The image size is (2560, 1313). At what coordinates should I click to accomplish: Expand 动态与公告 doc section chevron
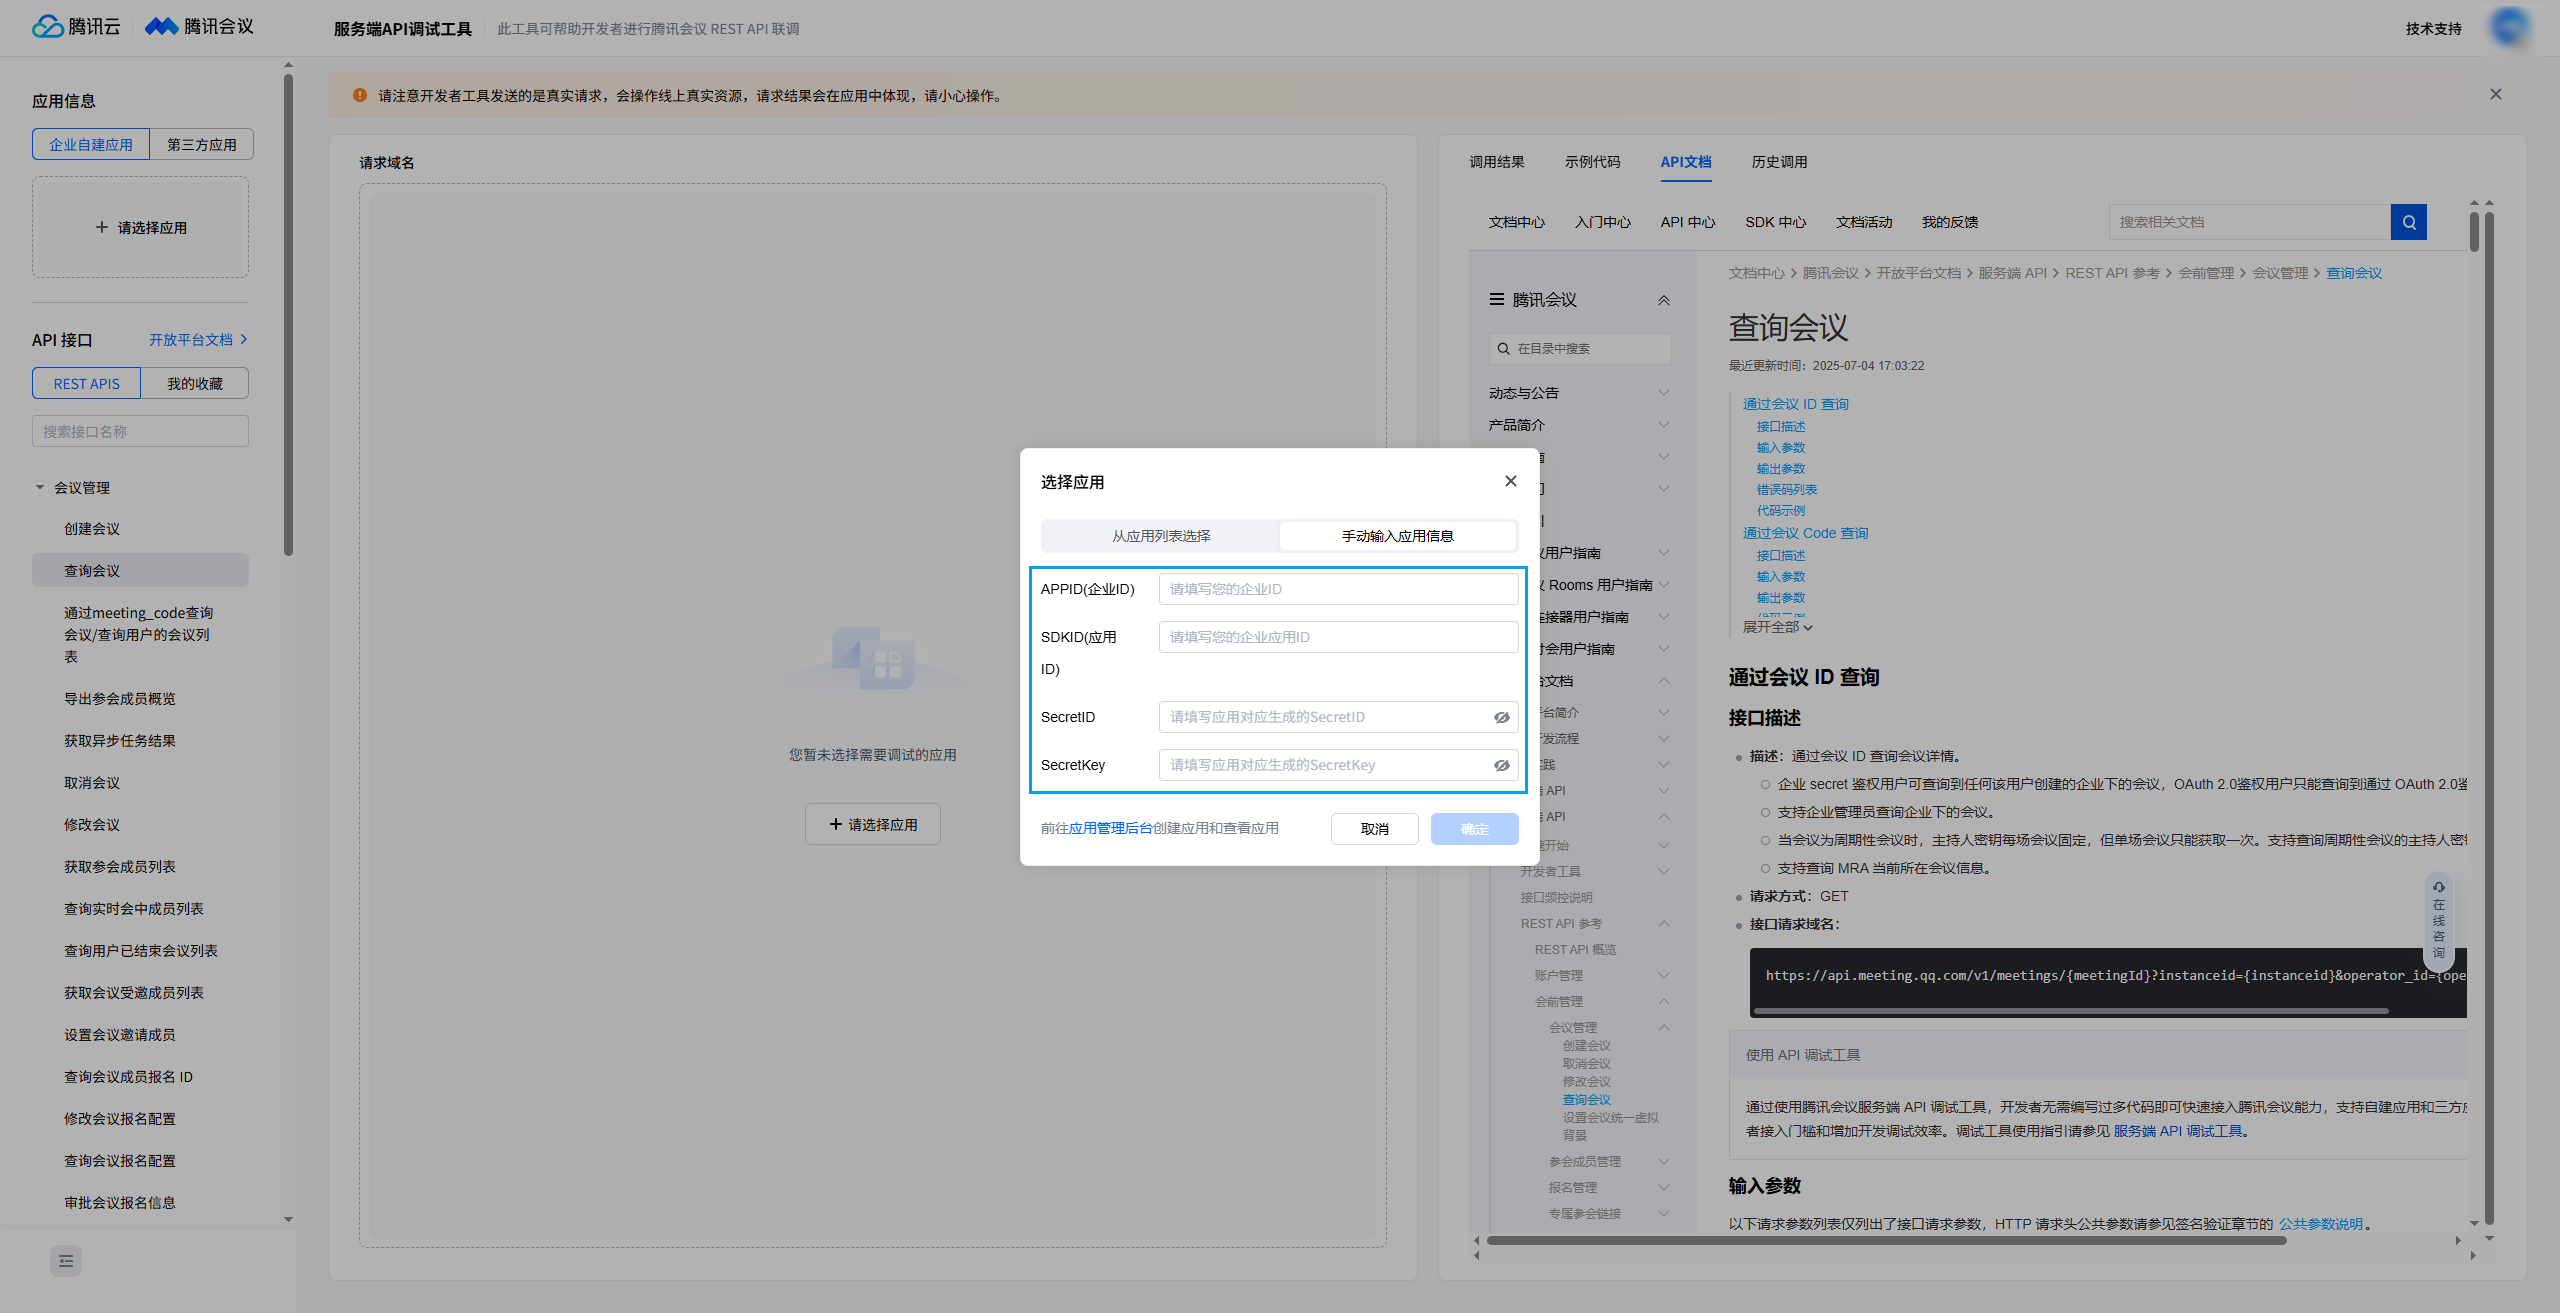click(x=1663, y=393)
